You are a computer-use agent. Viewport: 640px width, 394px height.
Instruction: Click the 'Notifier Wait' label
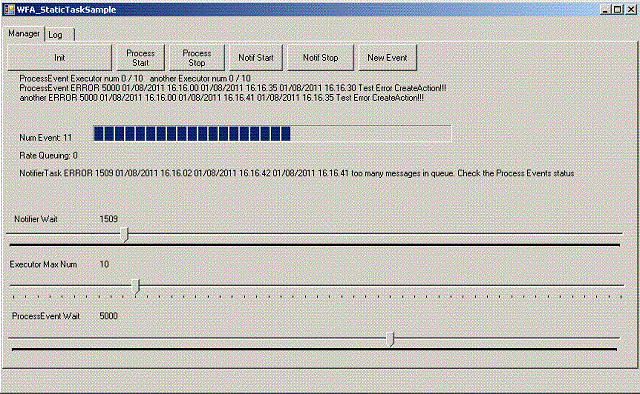[36, 219]
